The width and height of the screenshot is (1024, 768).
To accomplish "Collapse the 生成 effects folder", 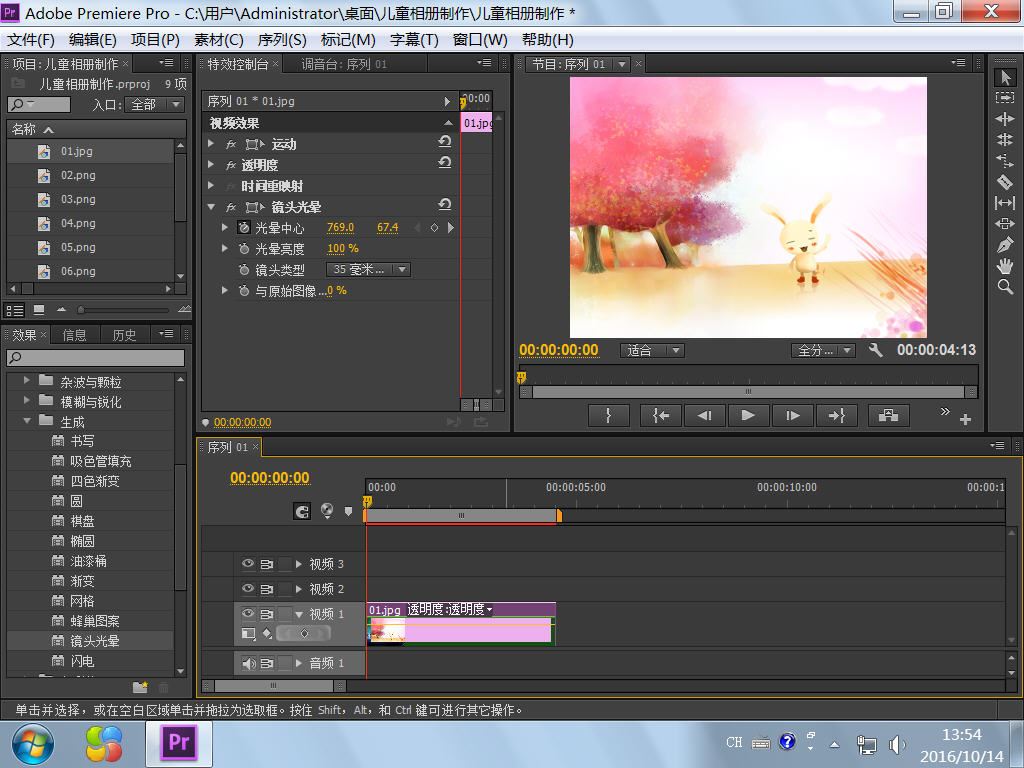I will coord(27,421).
